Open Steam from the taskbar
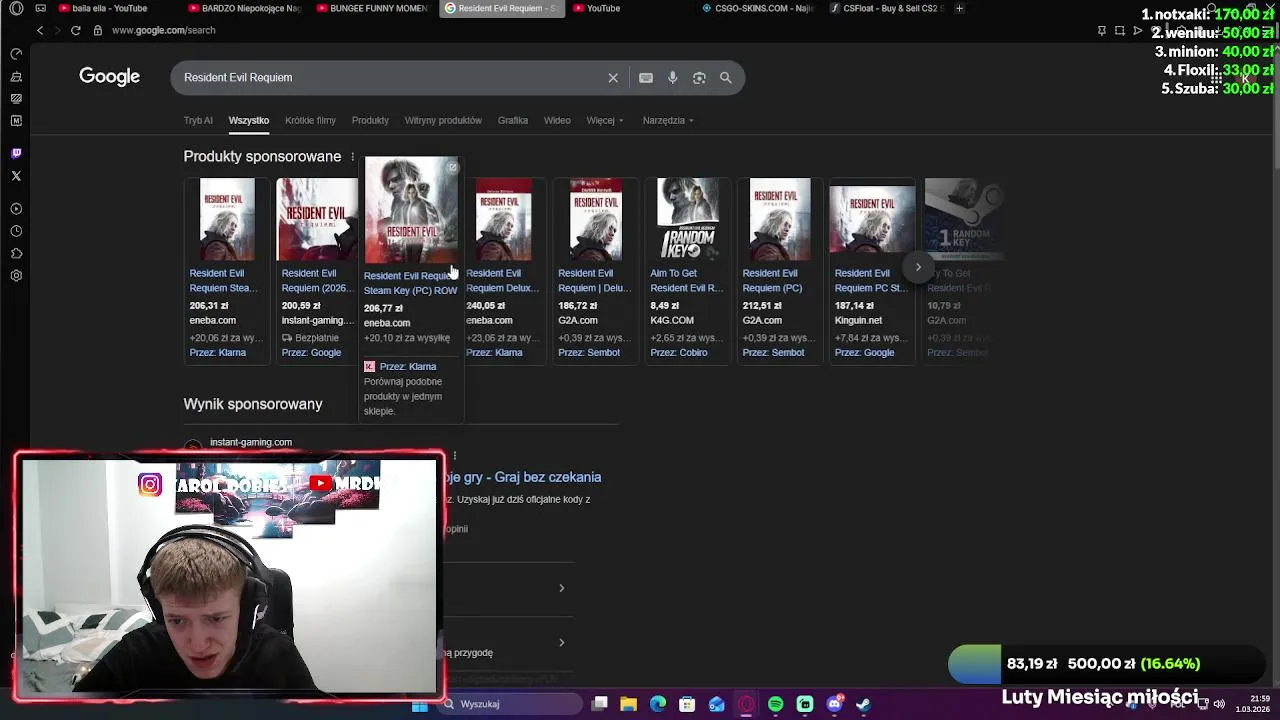 863,704
